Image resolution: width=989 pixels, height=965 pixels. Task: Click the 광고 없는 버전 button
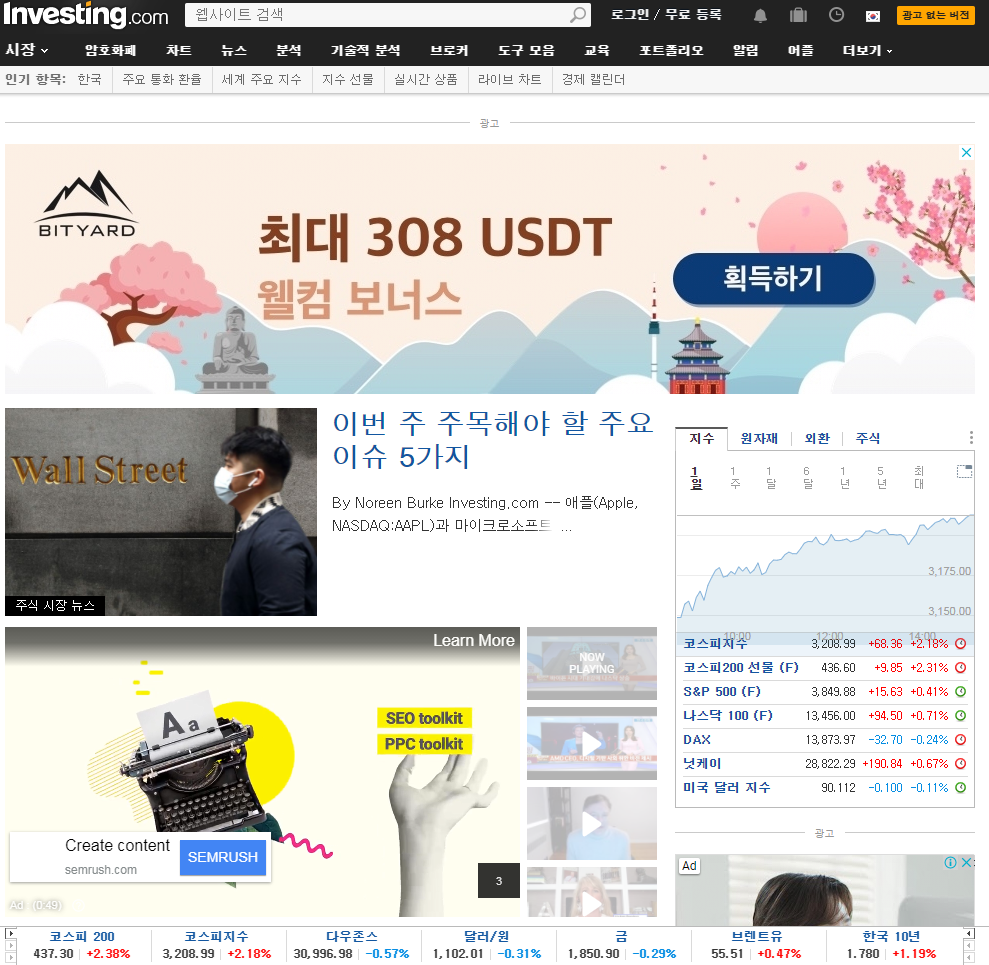click(x=935, y=15)
